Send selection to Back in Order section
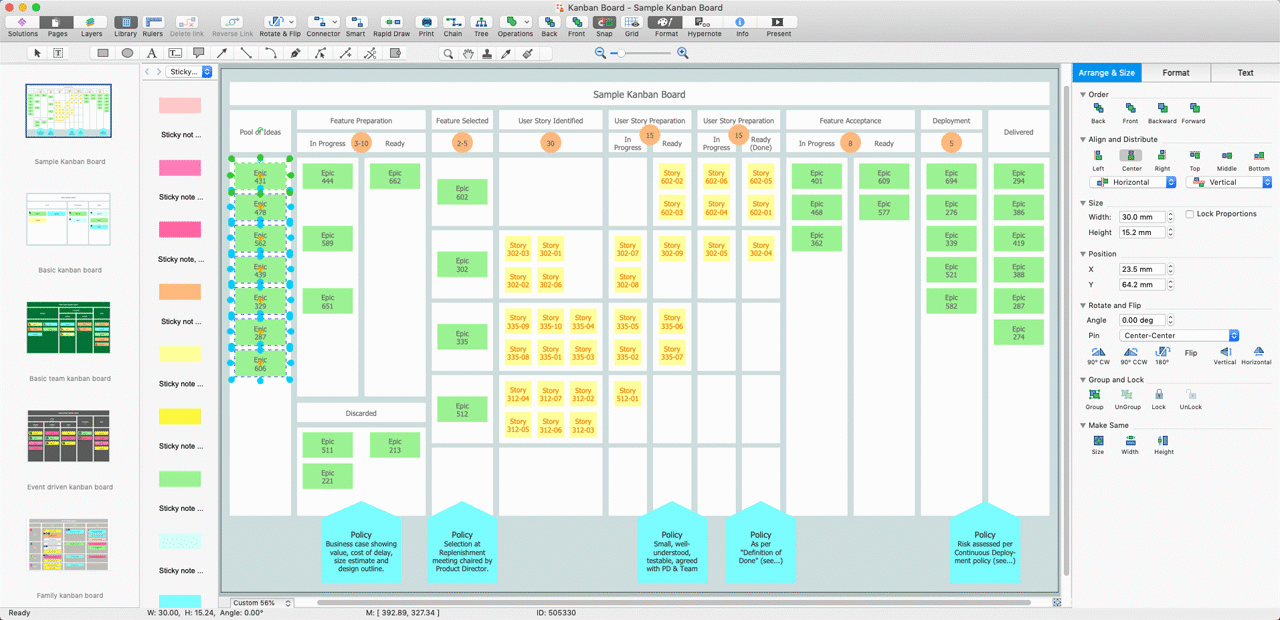 1099,107
